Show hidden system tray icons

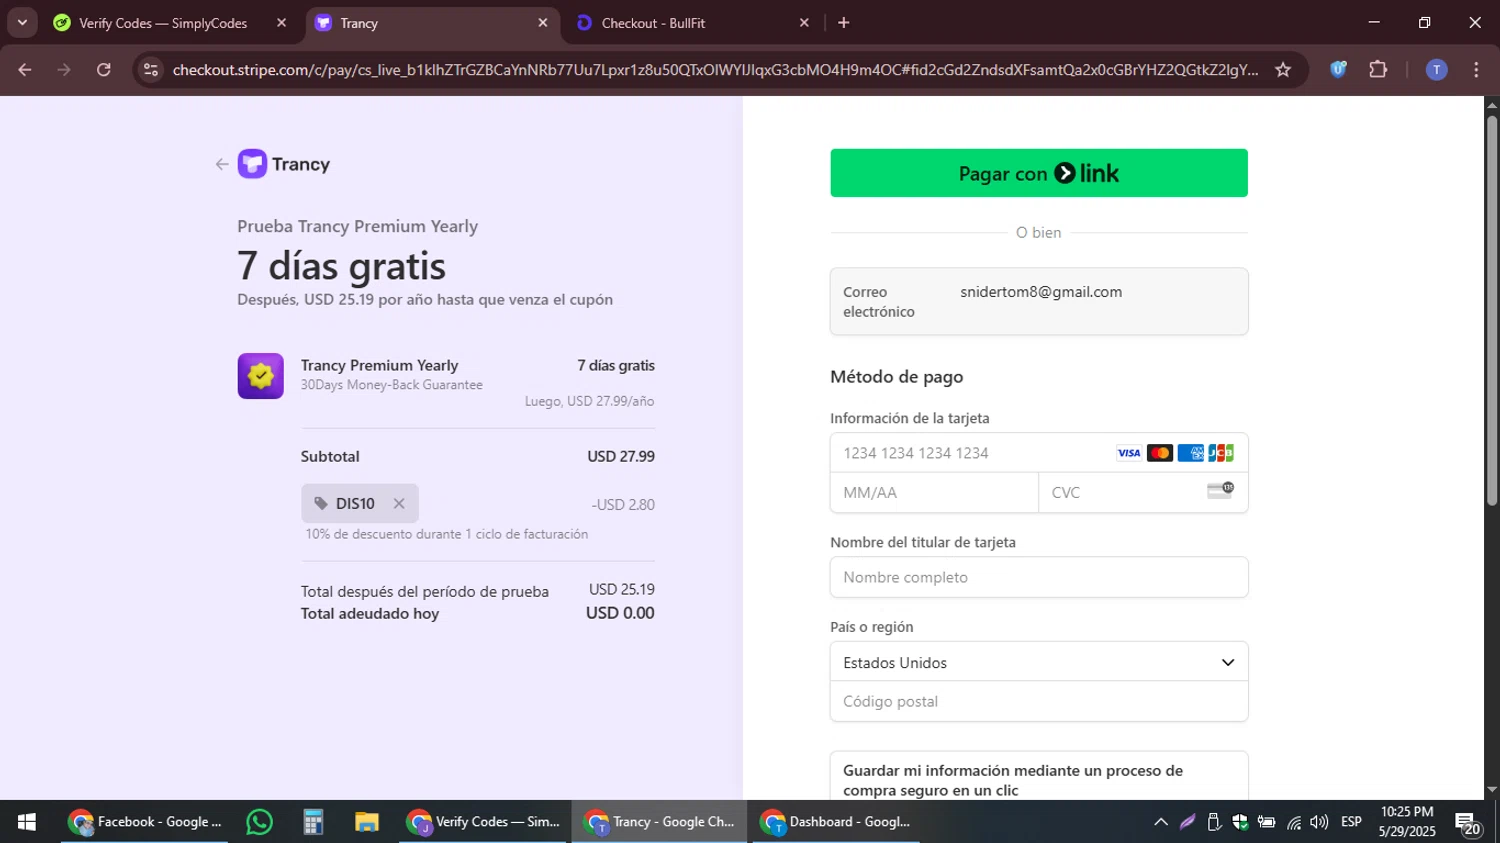(1161, 822)
